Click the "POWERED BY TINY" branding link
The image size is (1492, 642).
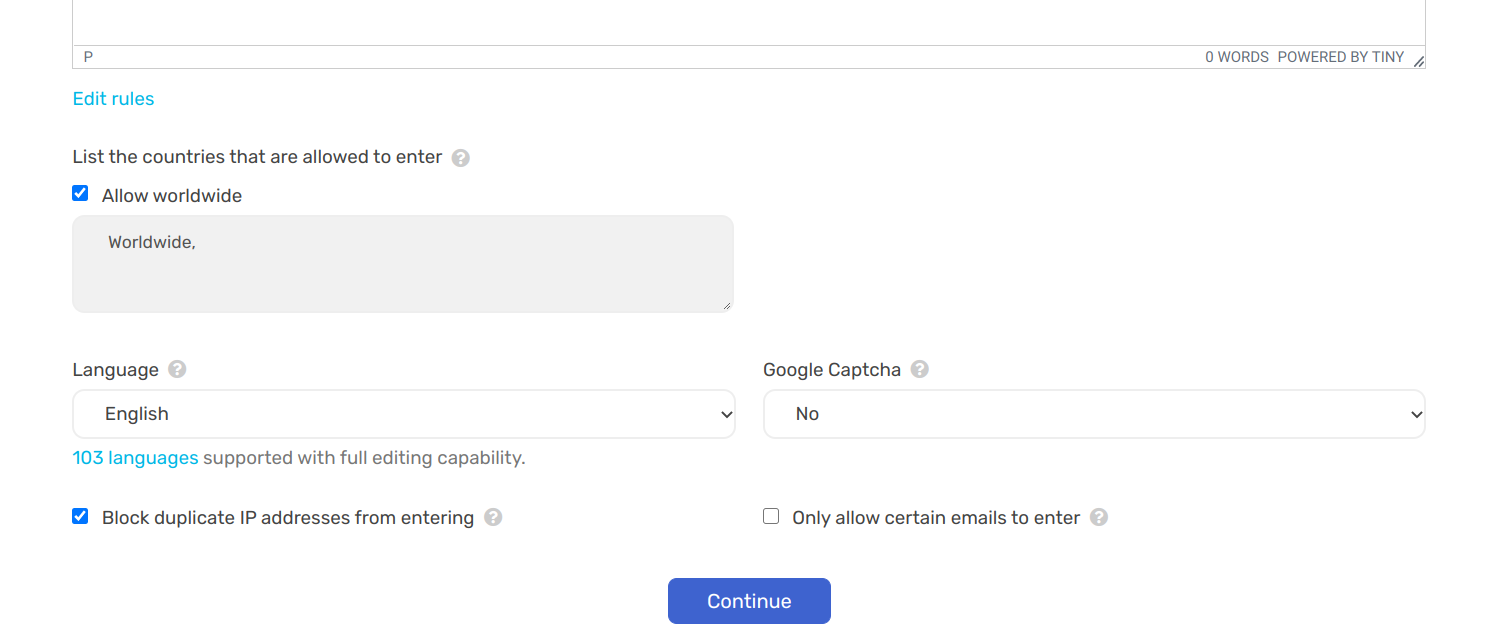pyautogui.click(x=1341, y=56)
